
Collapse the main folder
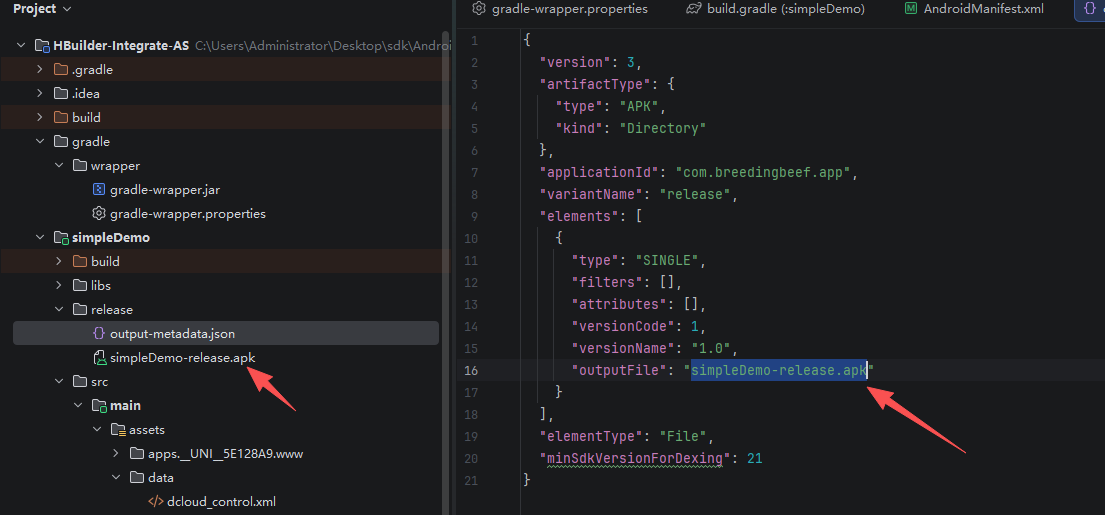click(x=78, y=406)
